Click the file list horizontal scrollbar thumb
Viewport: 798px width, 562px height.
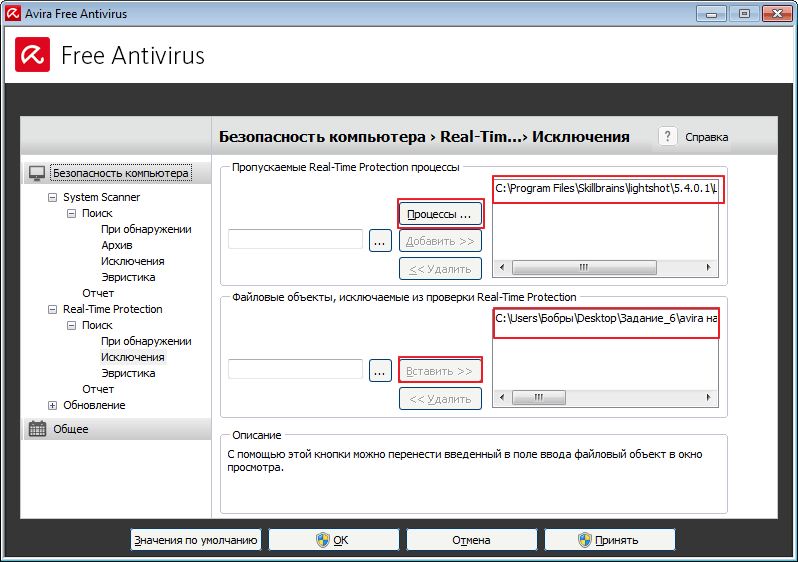pyautogui.click(x=538, y=398)
